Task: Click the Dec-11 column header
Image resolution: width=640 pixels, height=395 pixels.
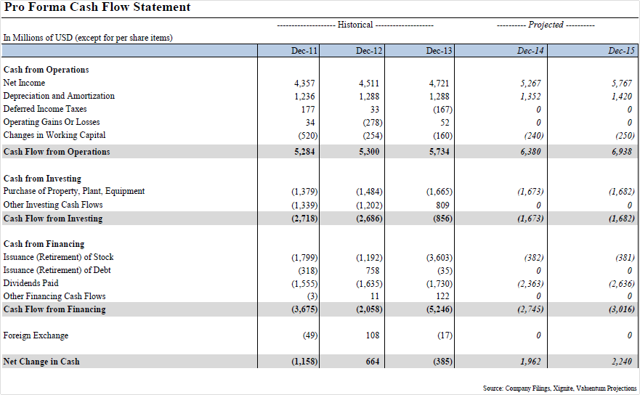Action: click(304, 51)
